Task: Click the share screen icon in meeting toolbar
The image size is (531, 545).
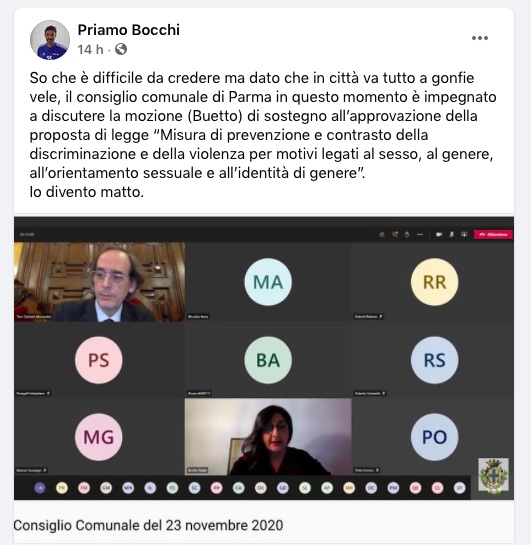Action: 464,235
